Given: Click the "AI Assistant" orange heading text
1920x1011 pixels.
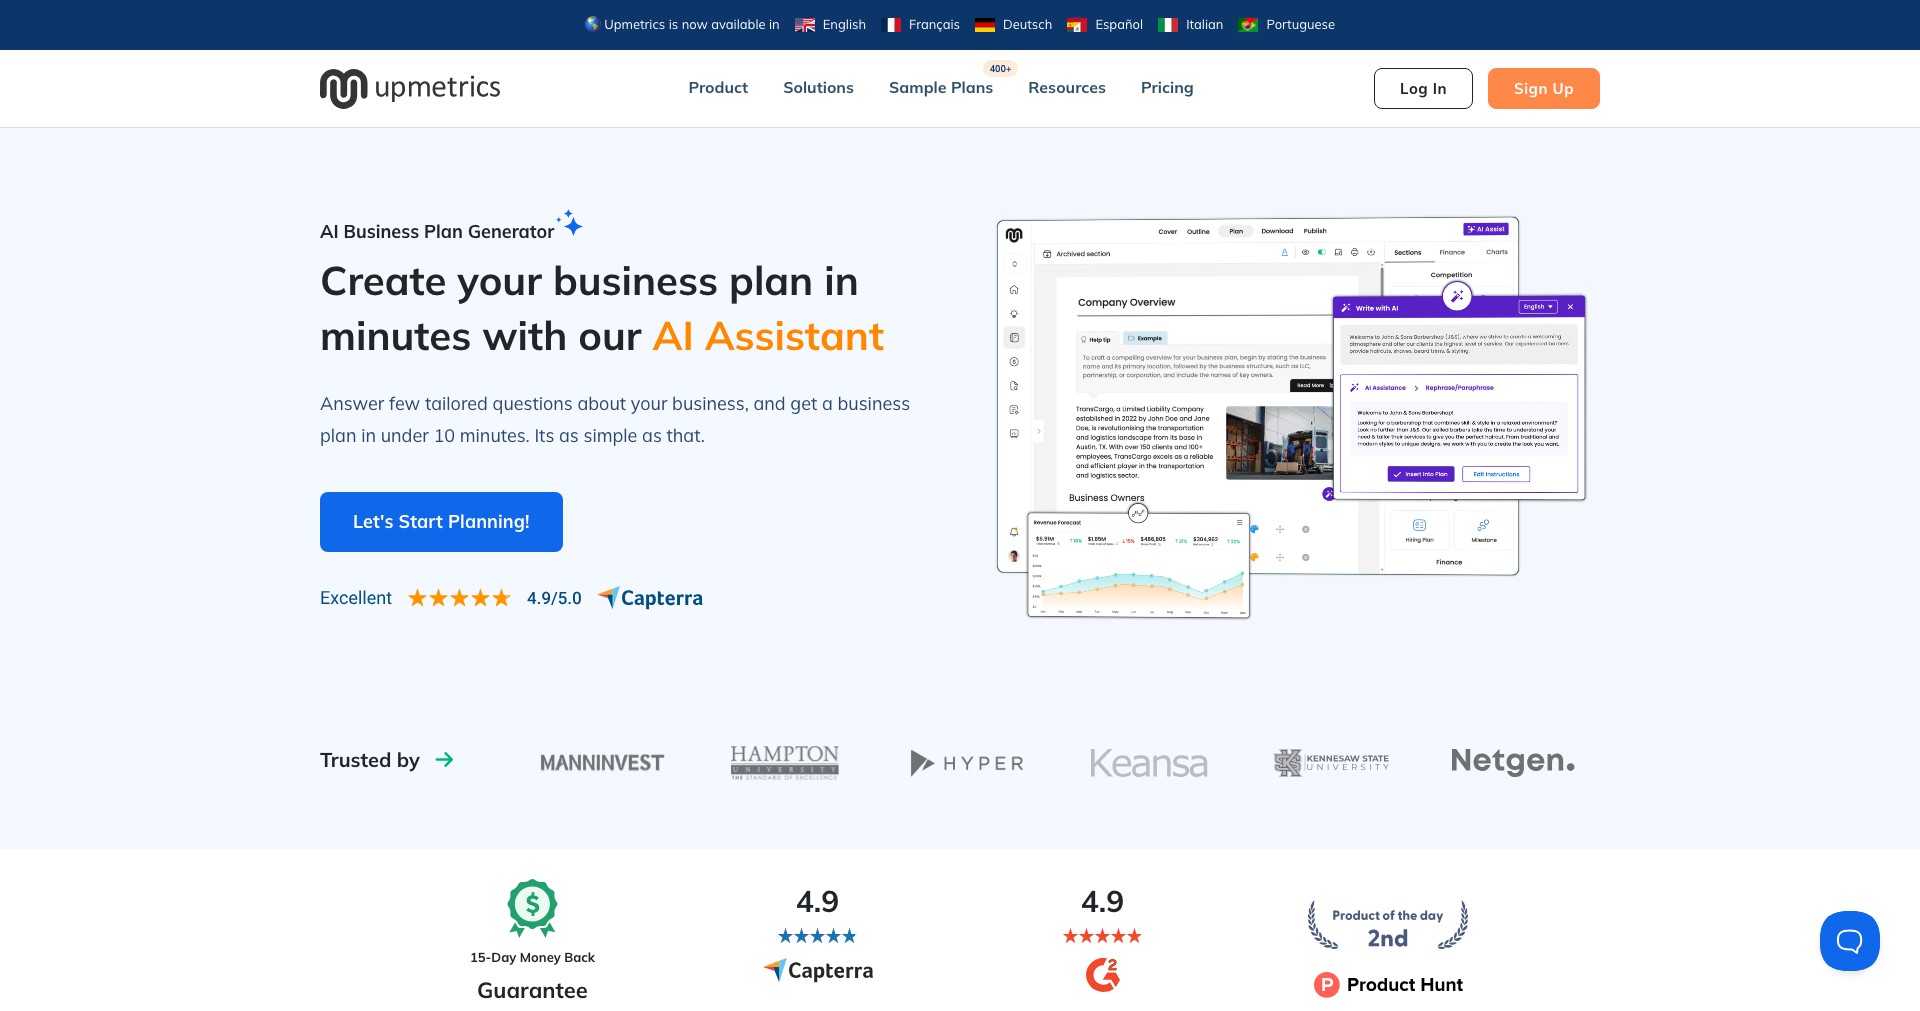Looking at the screenshot, I should pyautogui.click(x=768, y=337).
